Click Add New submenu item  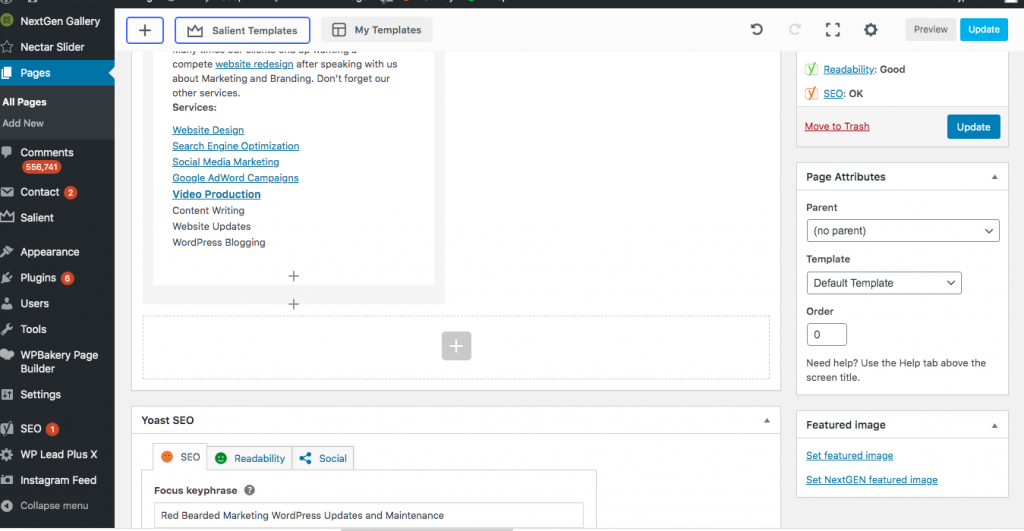click(x=23, y=123)
